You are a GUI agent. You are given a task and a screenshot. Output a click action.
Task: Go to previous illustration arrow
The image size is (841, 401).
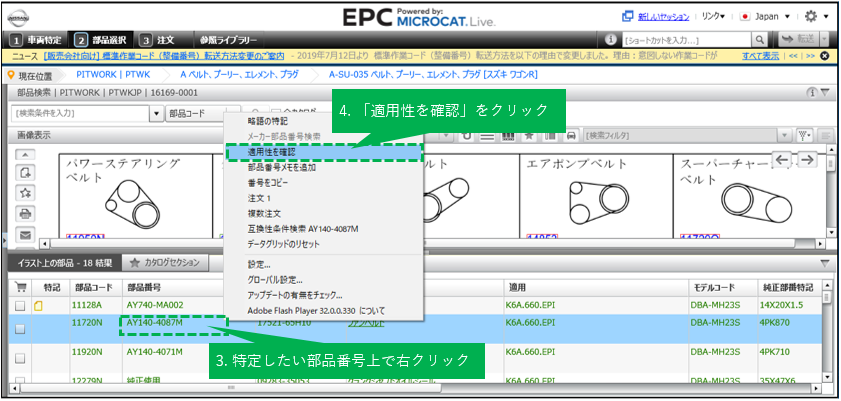coord(782,159)
